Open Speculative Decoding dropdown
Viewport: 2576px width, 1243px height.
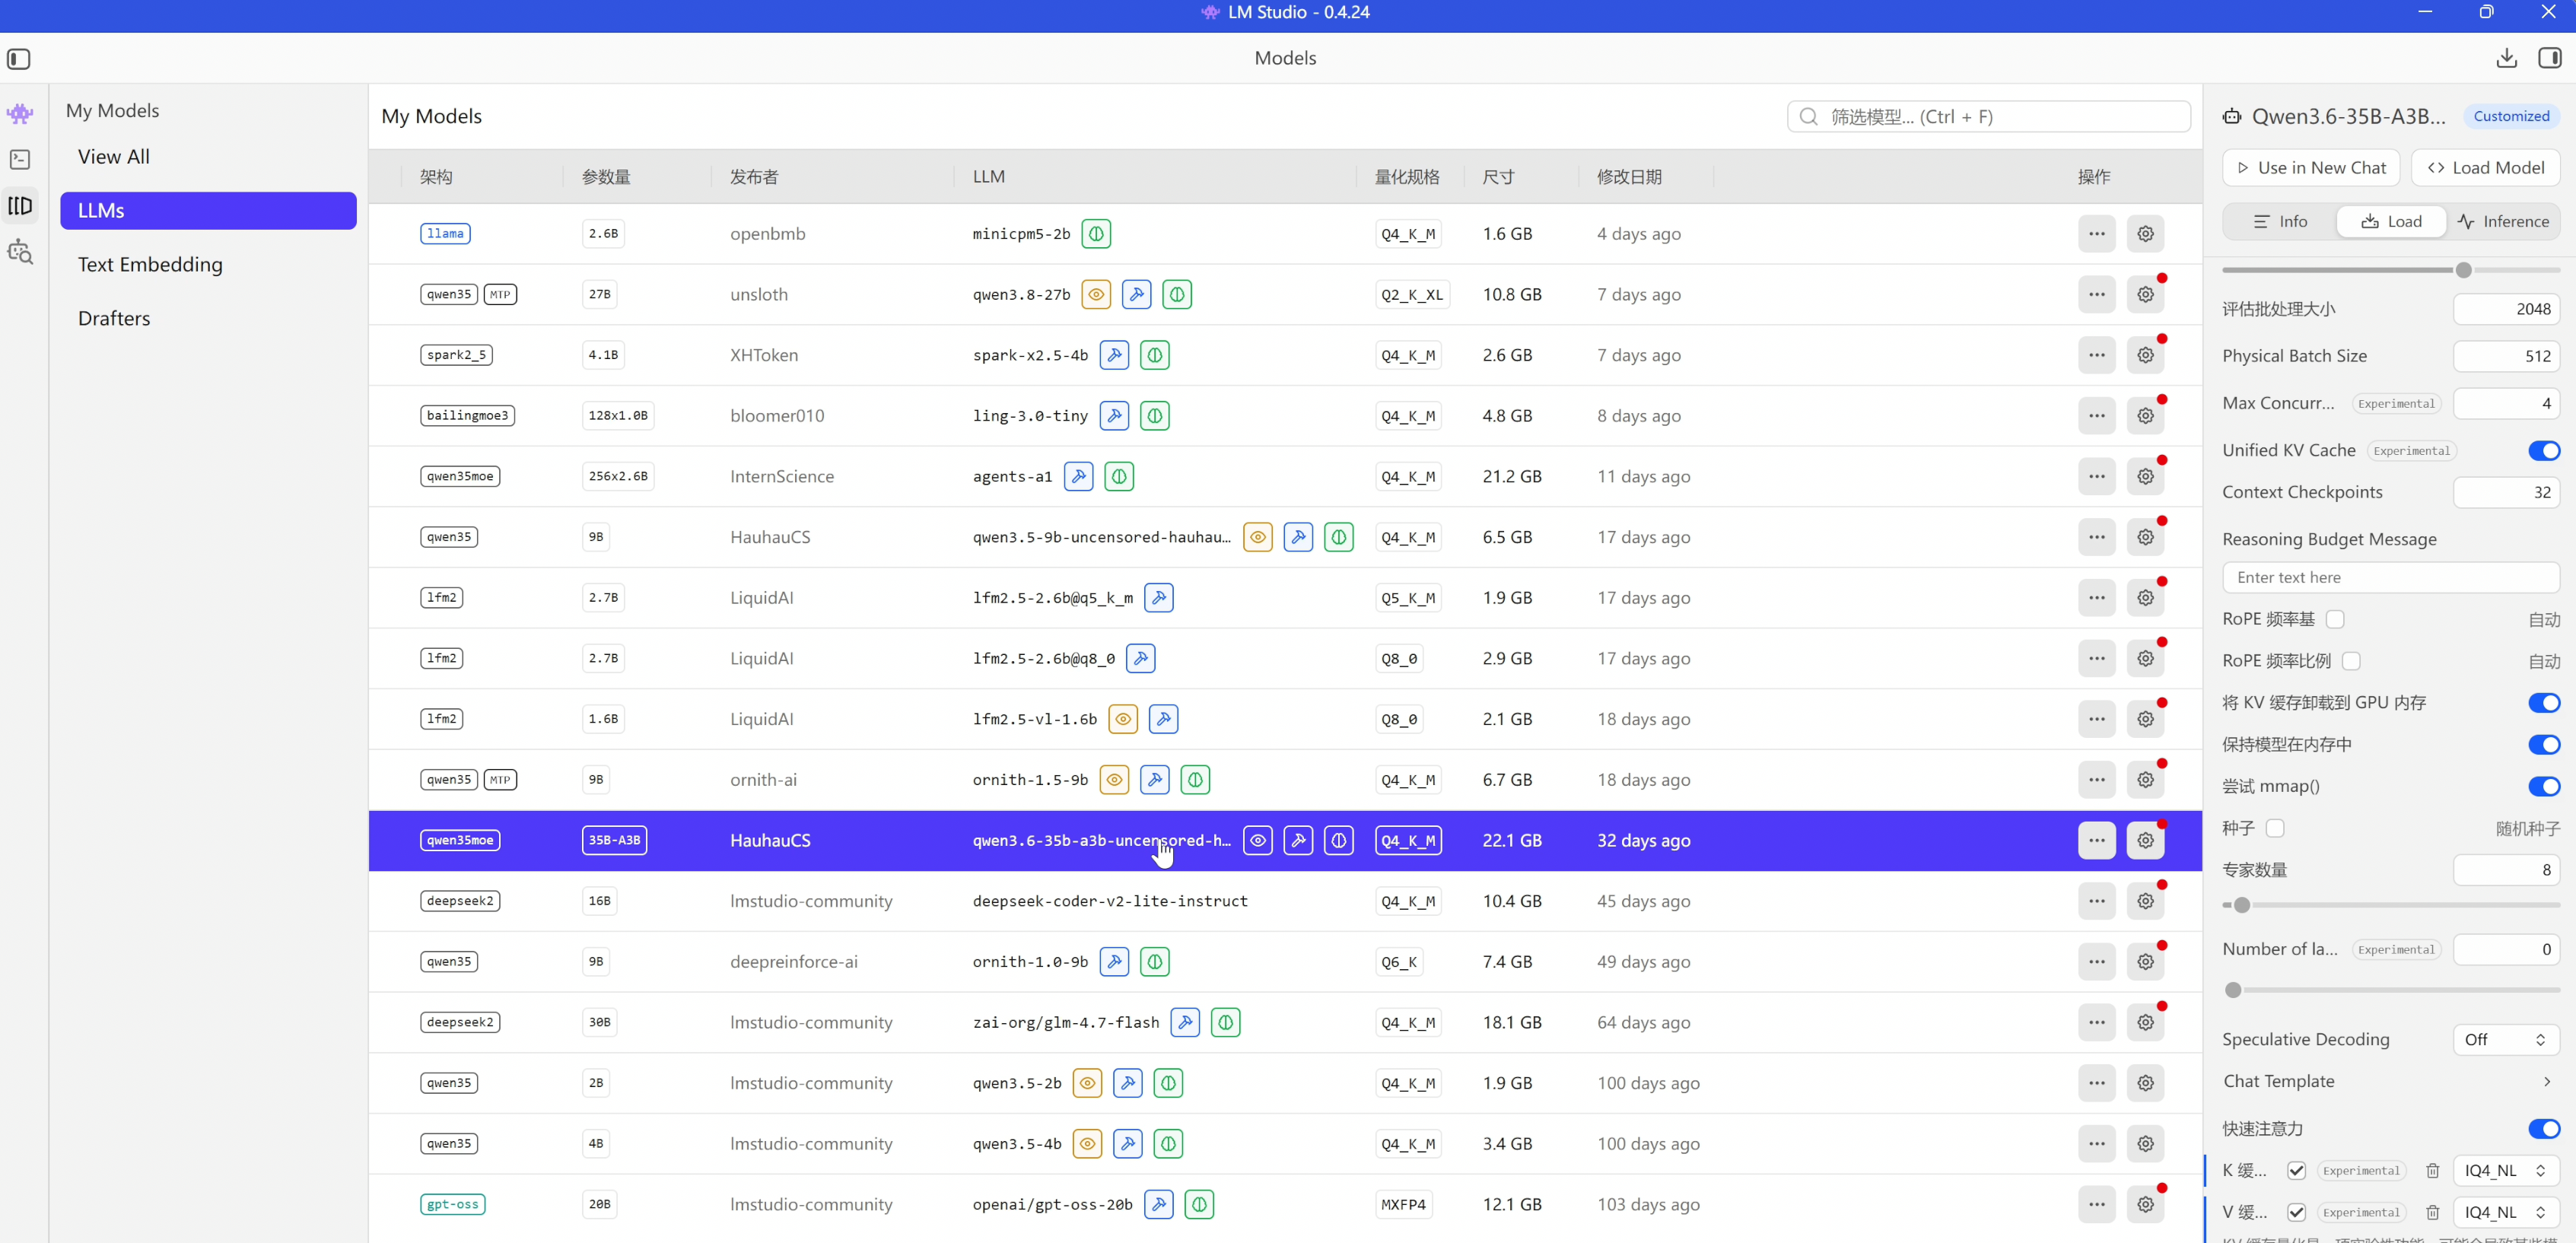tap(2506, 1040)
